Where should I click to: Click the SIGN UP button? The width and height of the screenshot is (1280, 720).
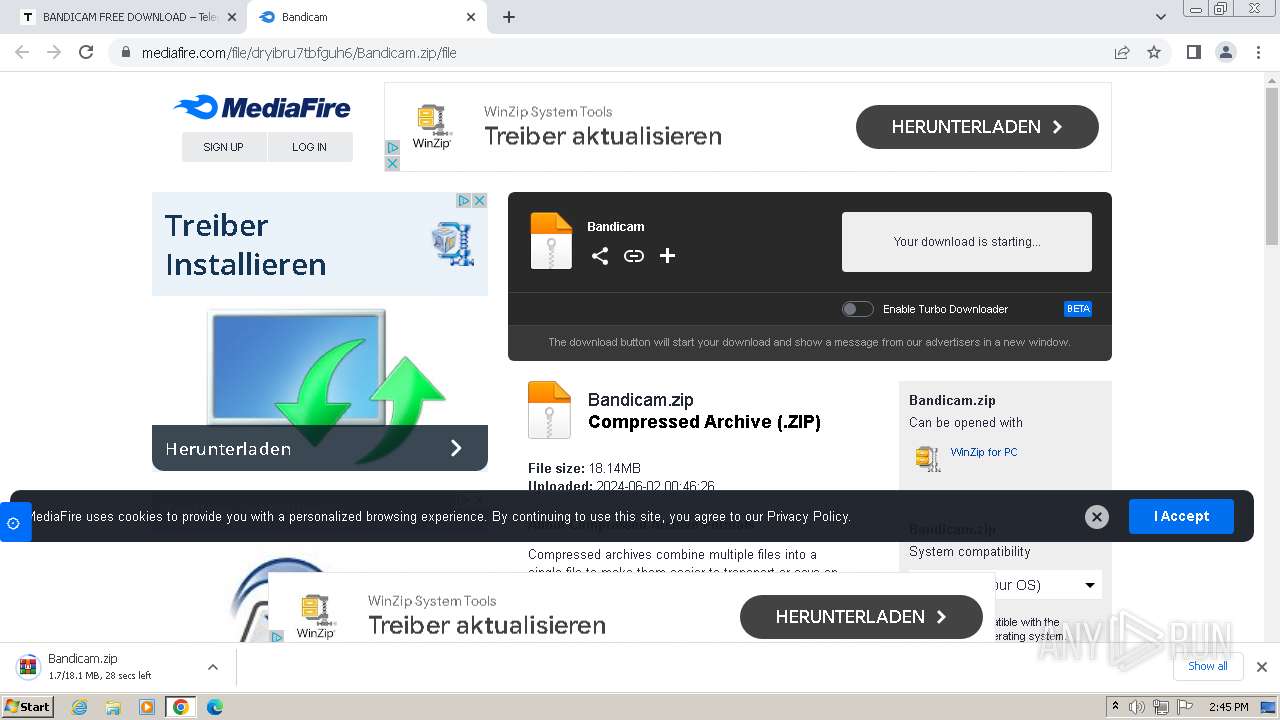coord(223,147)
